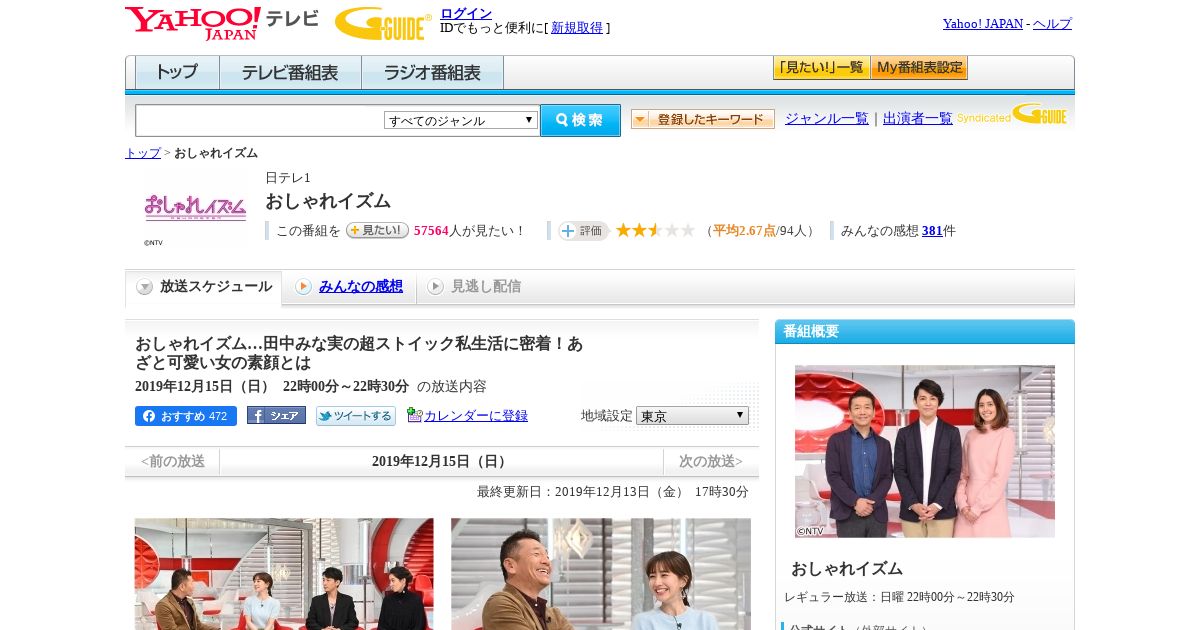The height and width of the screenshot is (630, 1200).
Task: Click the ログイン link
Action: click(x=466, y=13)
